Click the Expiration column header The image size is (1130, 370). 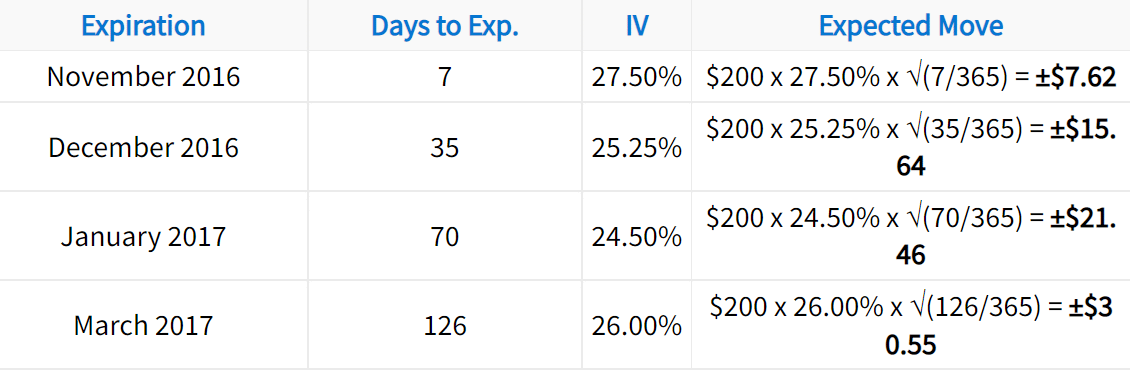143,26
